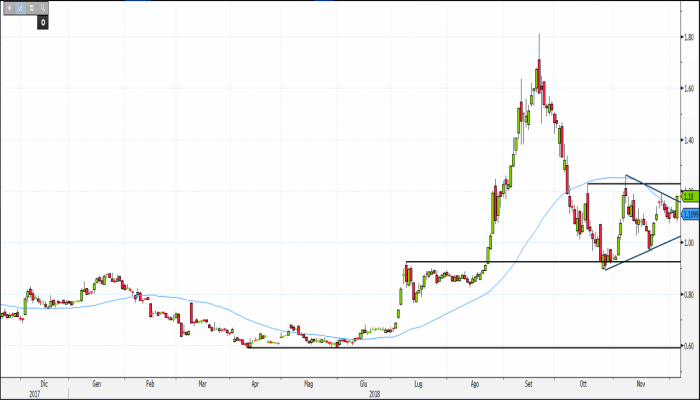
Task: Click the Apr month label on time axis
Action: click(256, 382)
